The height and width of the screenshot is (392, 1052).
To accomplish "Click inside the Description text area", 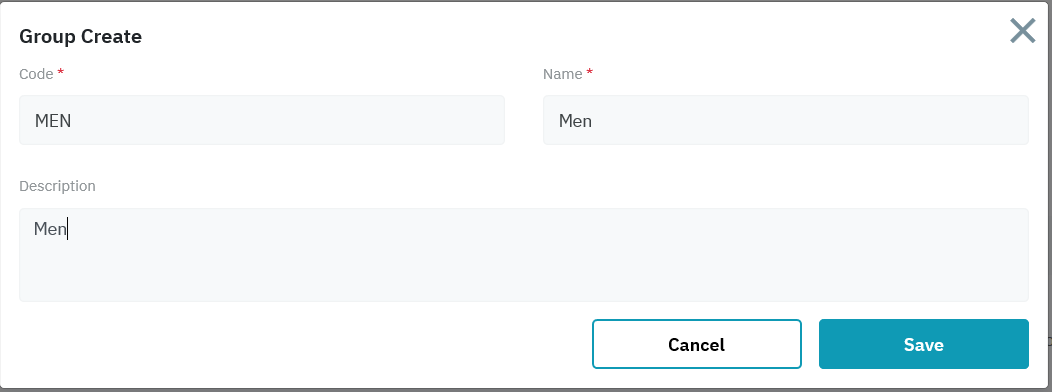I will coord(523,254).
